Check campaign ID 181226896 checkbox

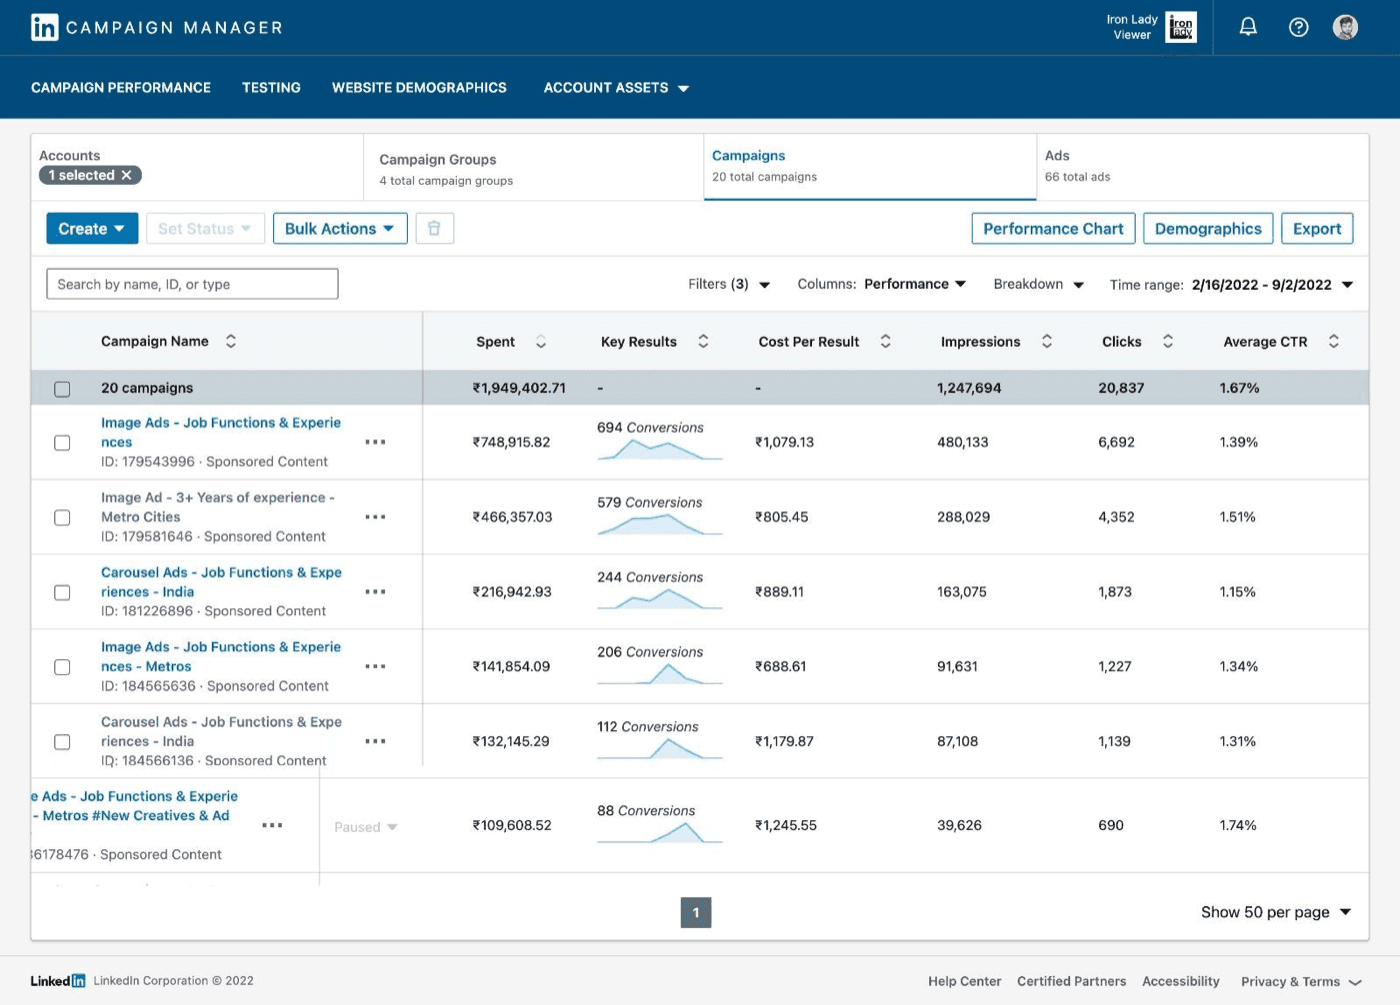click(x=62, y=593)
